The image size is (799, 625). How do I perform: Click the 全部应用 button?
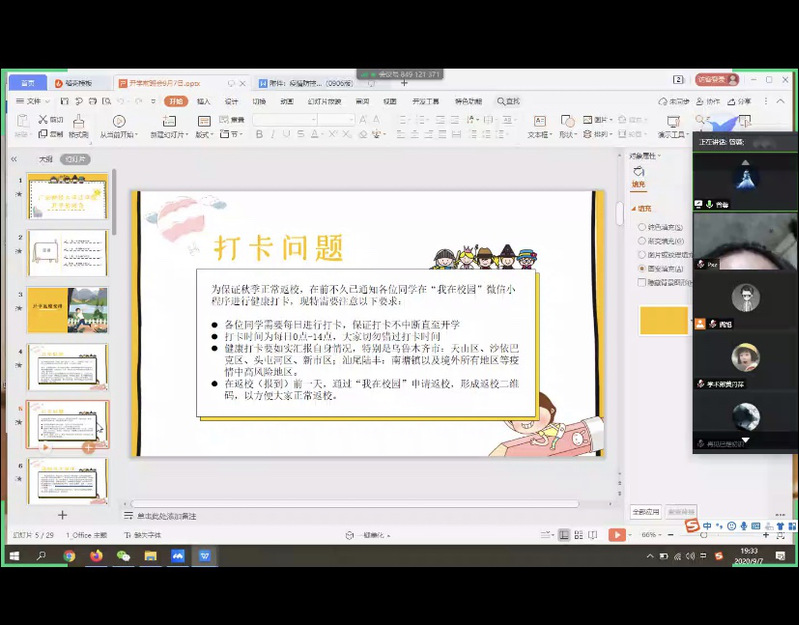[x=646, y=511]
